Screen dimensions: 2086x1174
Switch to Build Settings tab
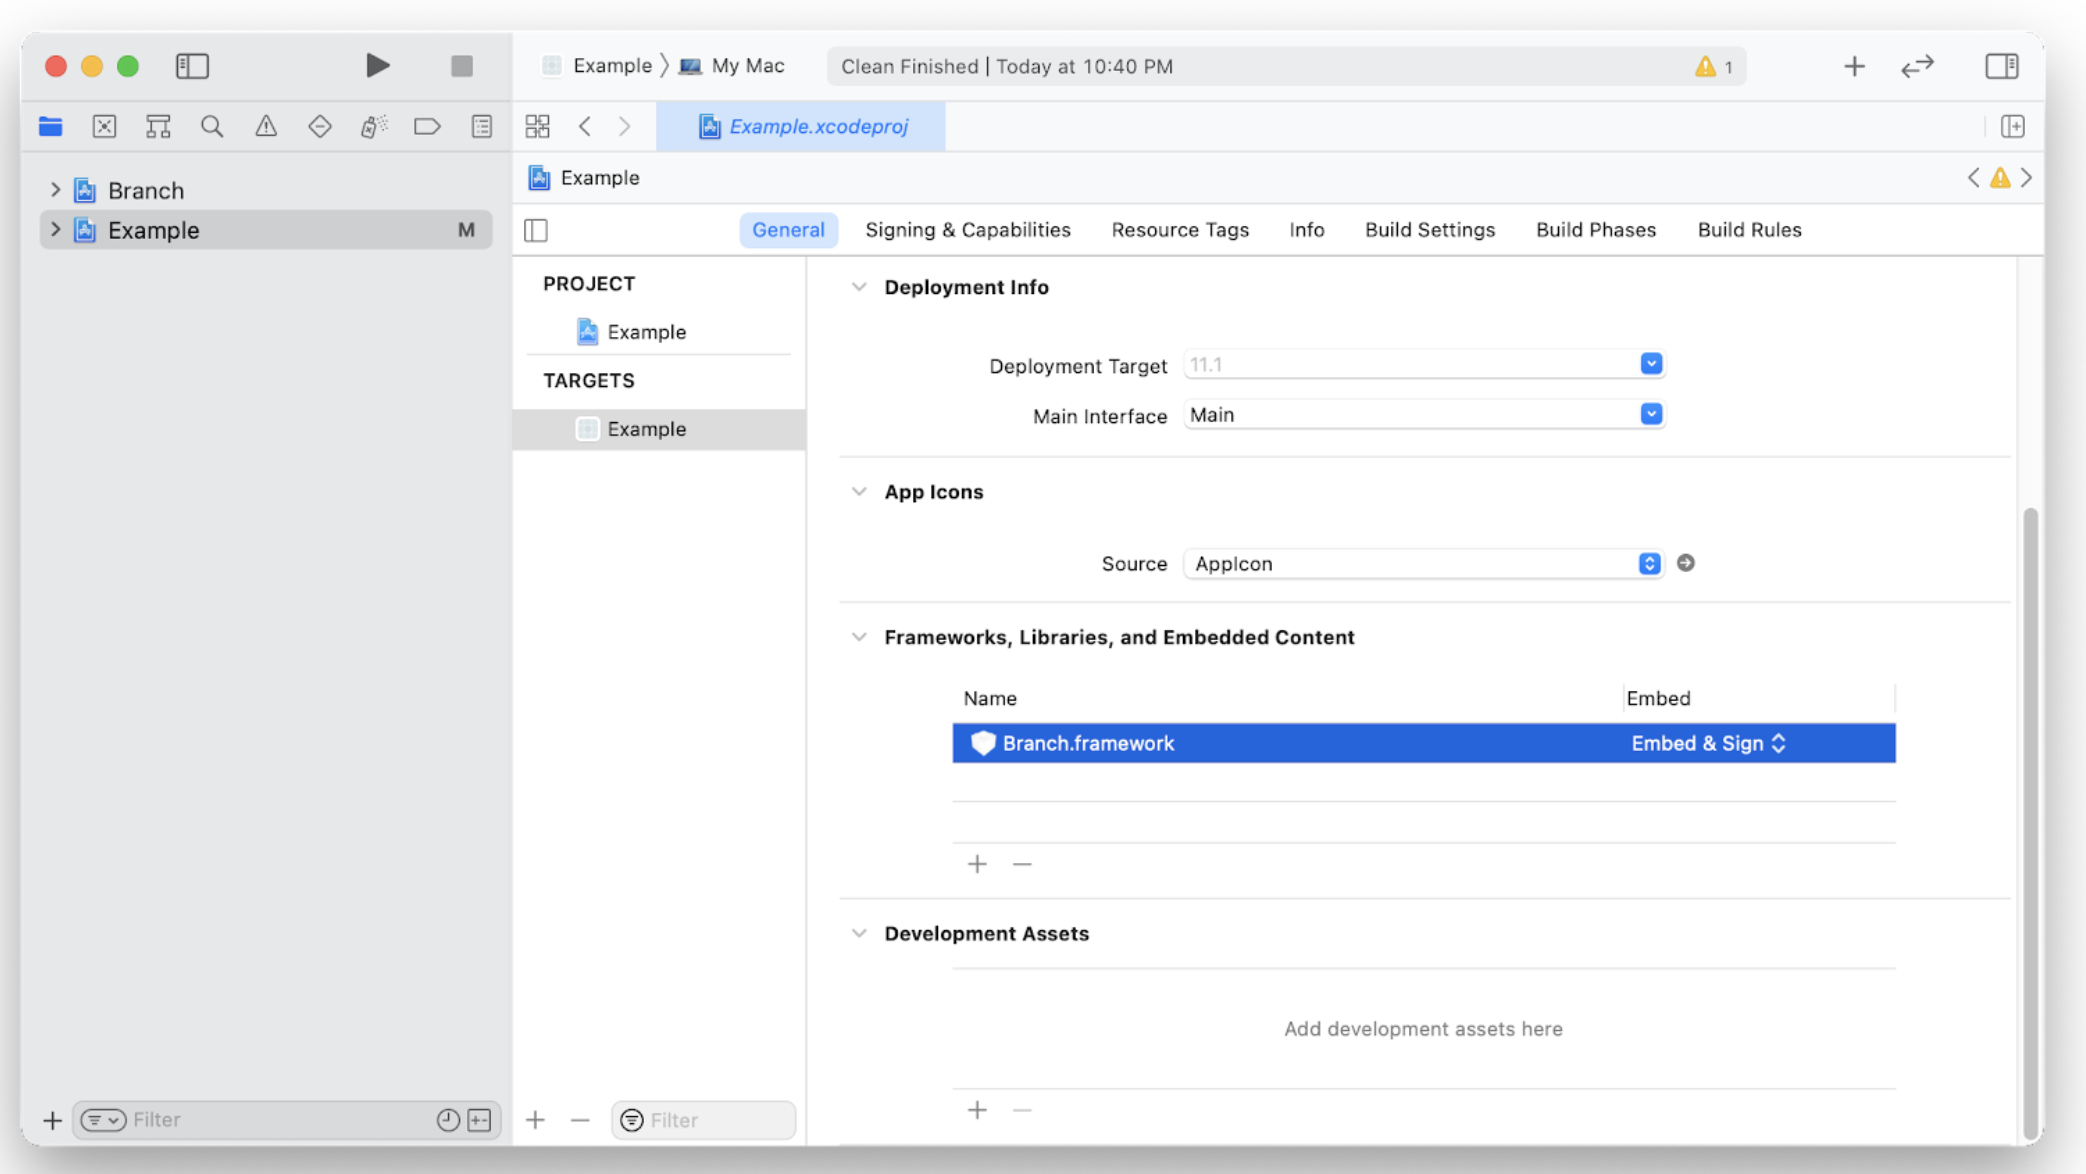pos(1430,230)
